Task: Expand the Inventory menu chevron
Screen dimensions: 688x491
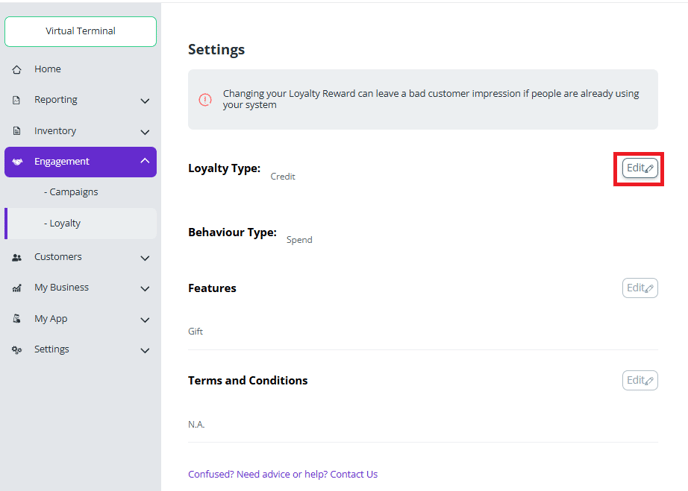Action: (x=145, y=132)
